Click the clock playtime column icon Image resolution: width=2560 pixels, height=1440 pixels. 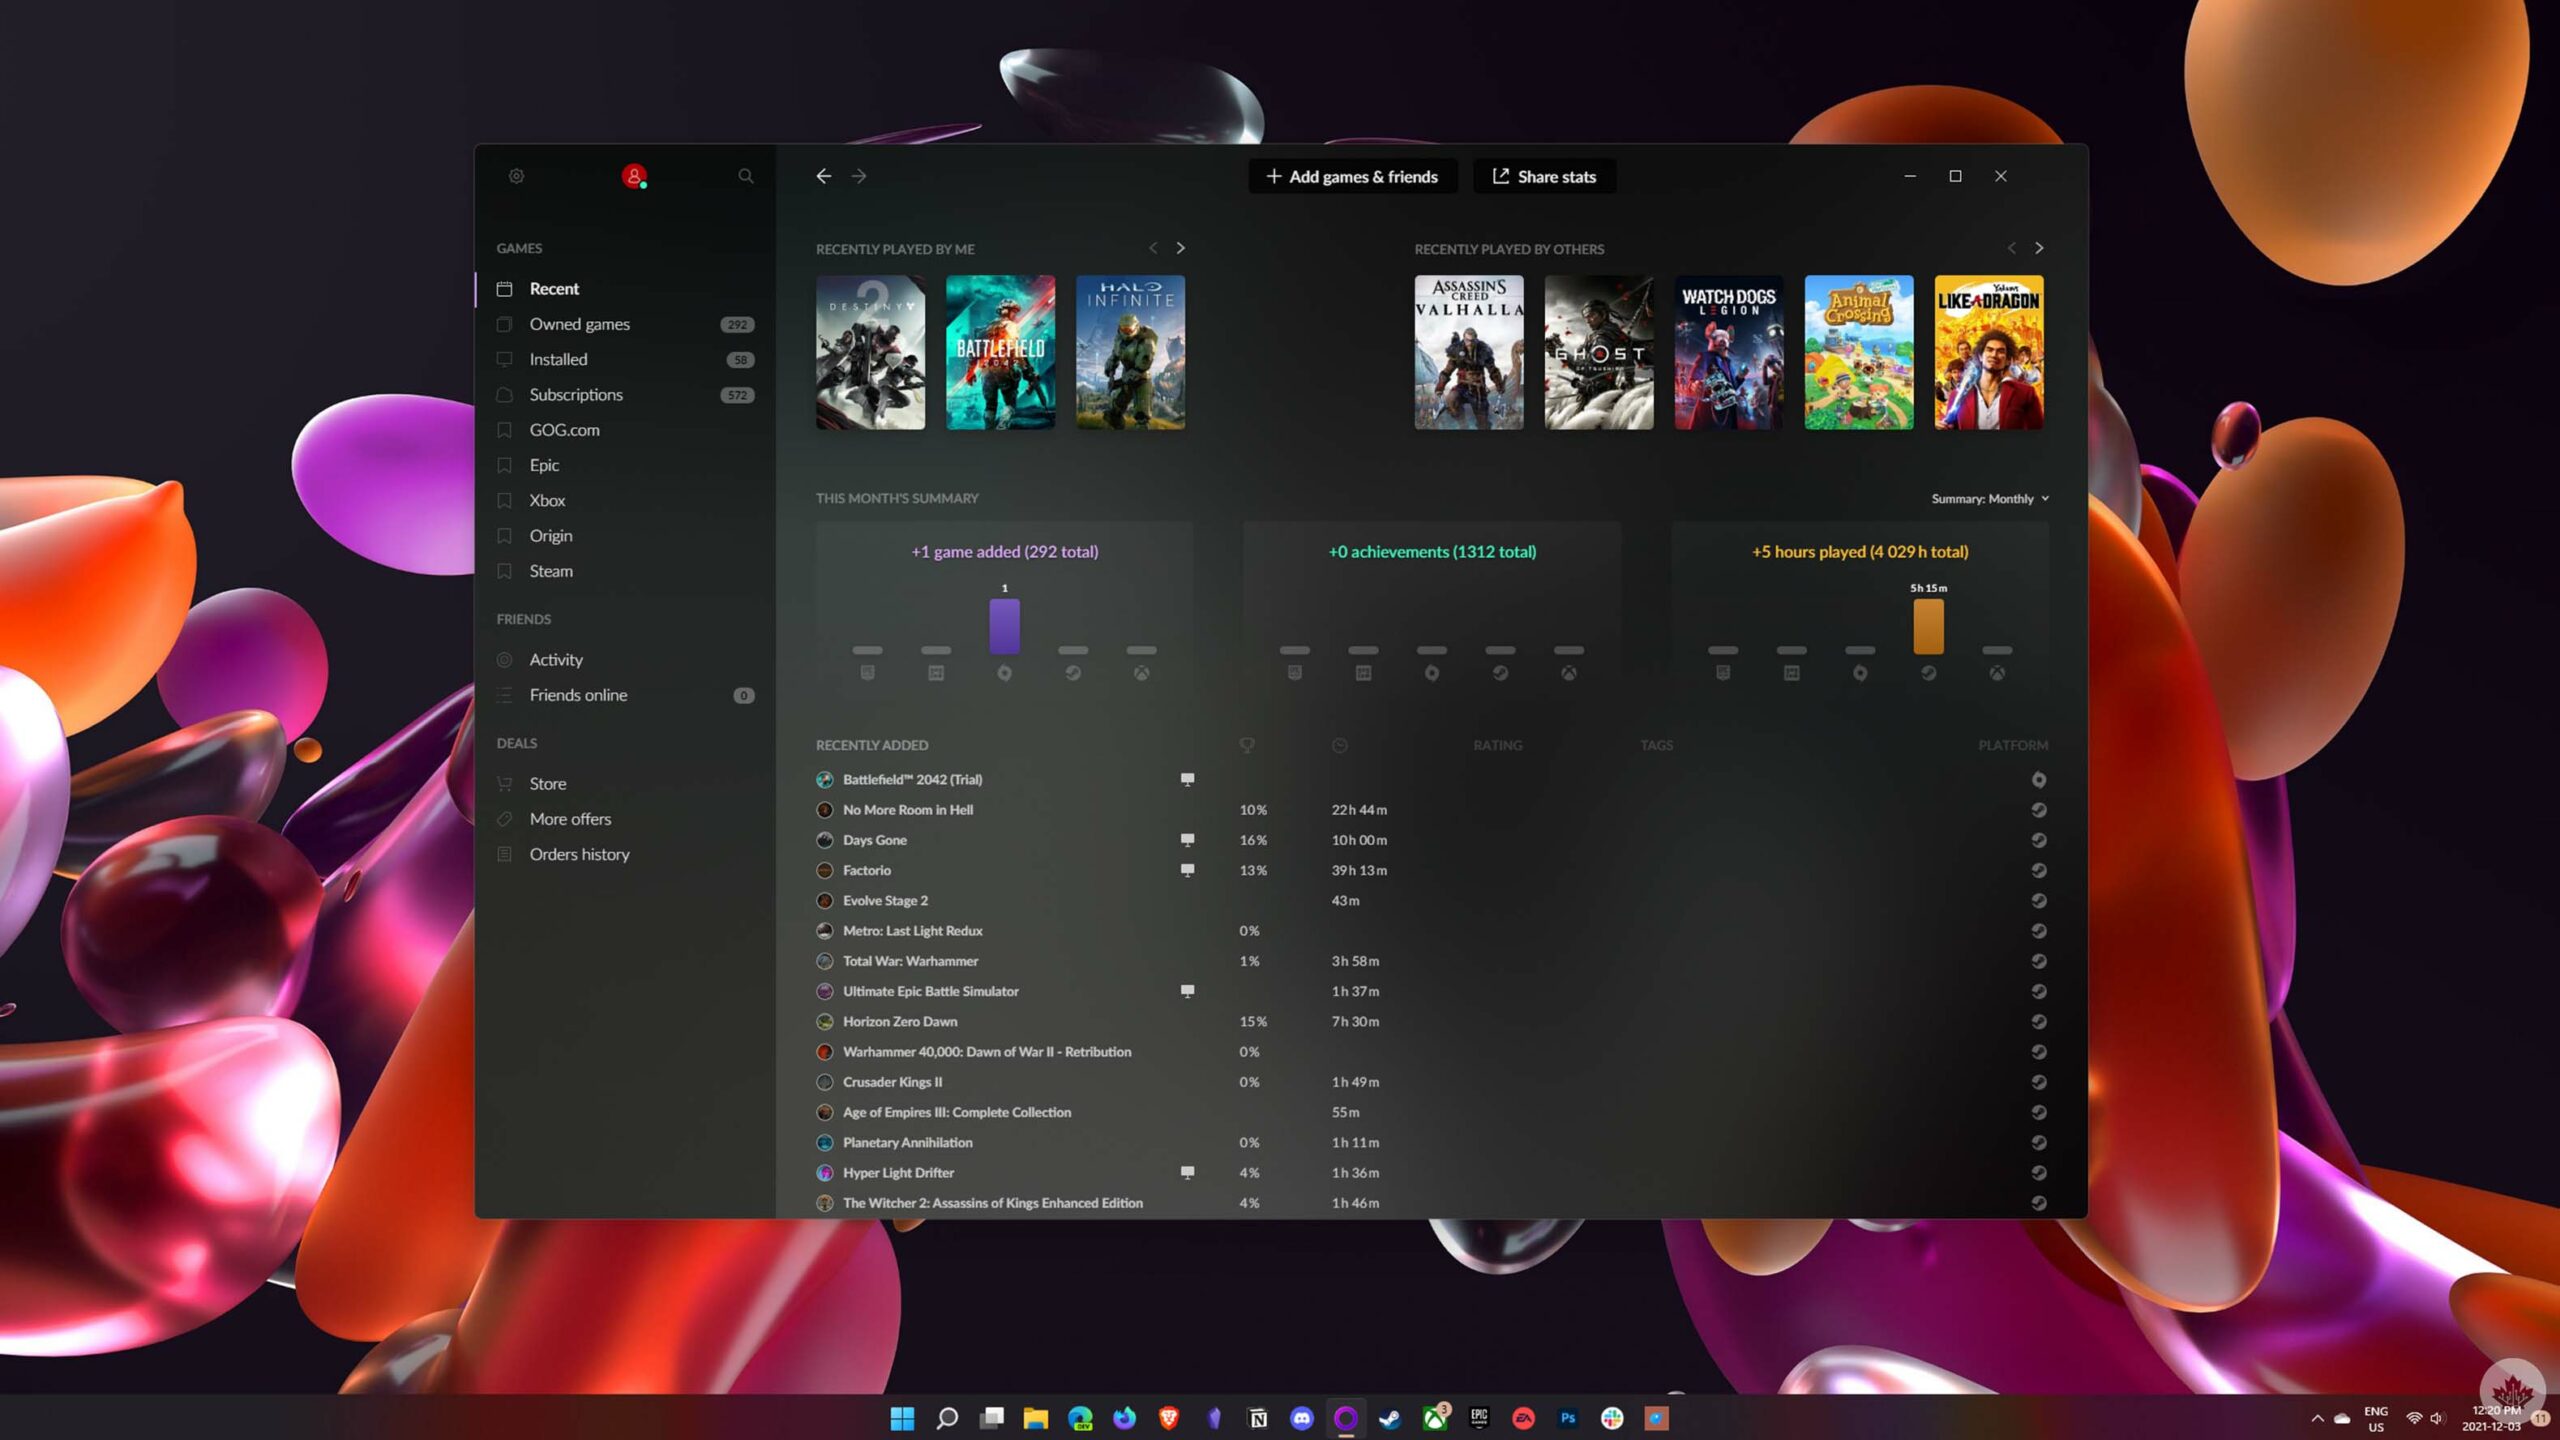[1340, 745]
